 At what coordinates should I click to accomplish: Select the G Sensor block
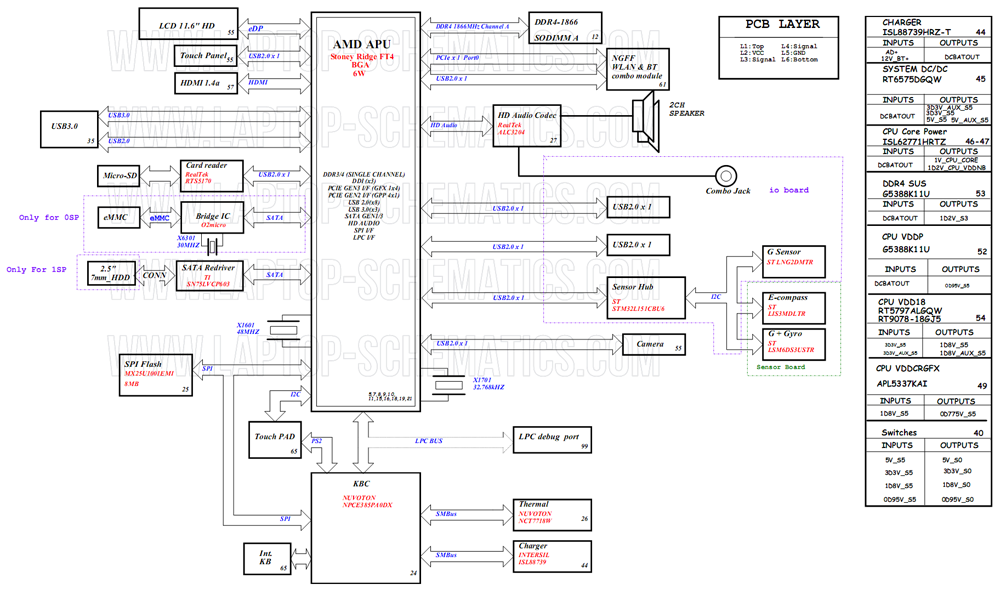[x=794, y=262]
